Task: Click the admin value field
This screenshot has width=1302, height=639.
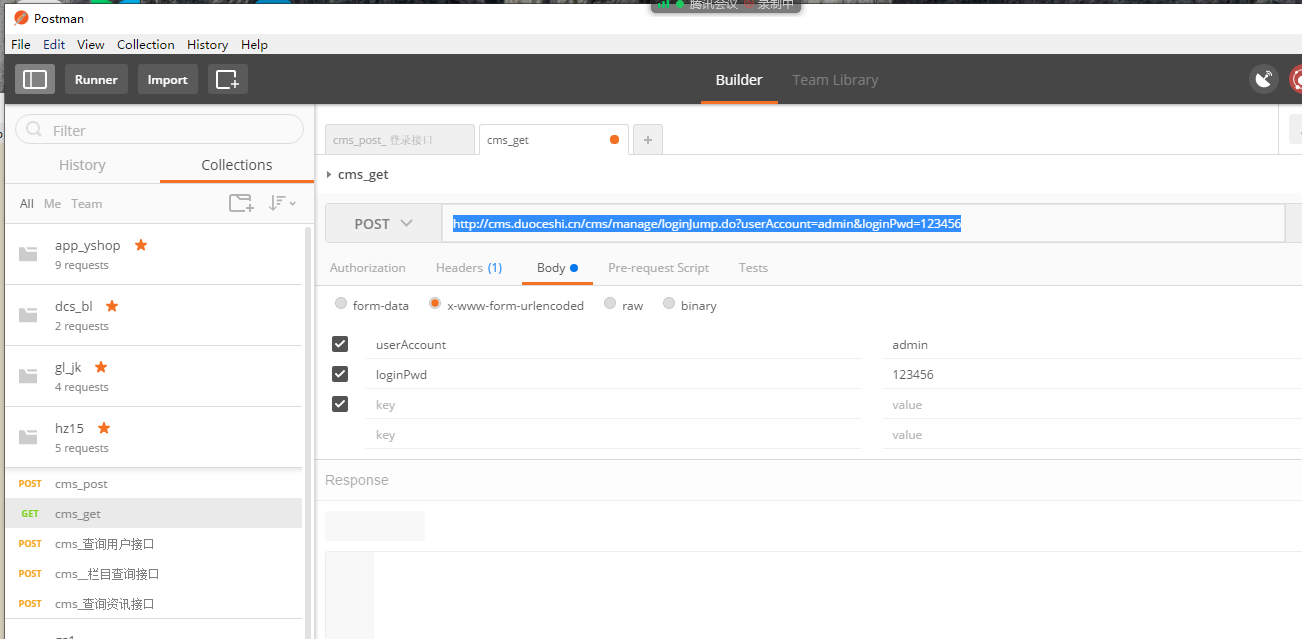Action: point(1092,344)
